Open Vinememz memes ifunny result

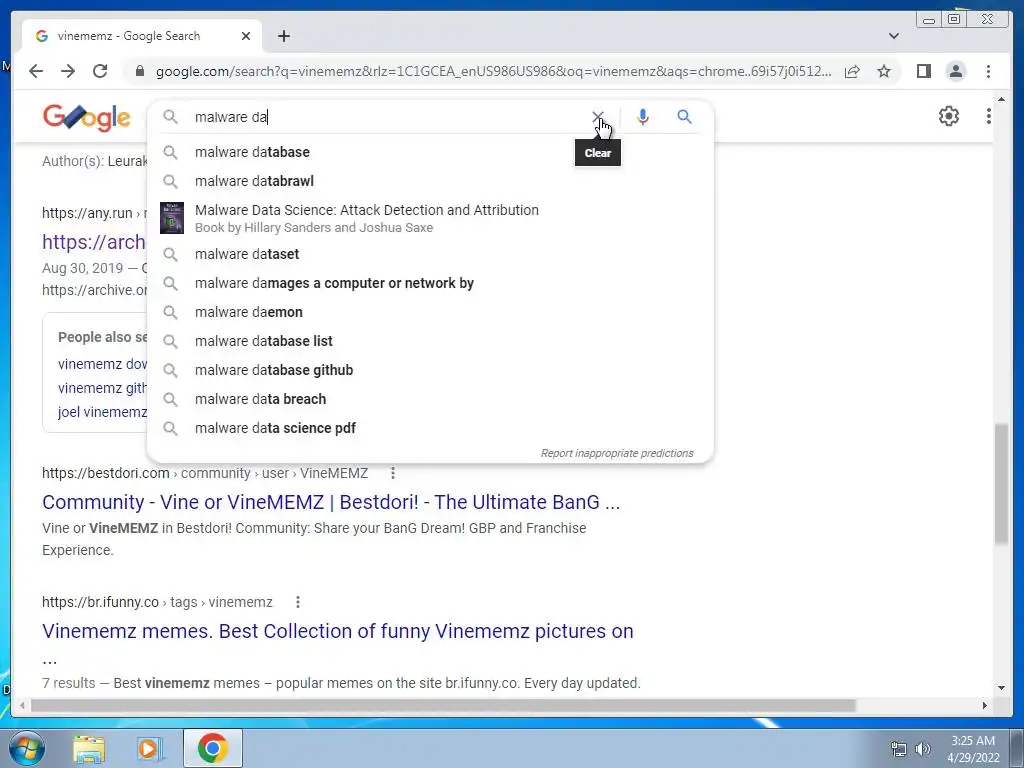coord(338,631)
